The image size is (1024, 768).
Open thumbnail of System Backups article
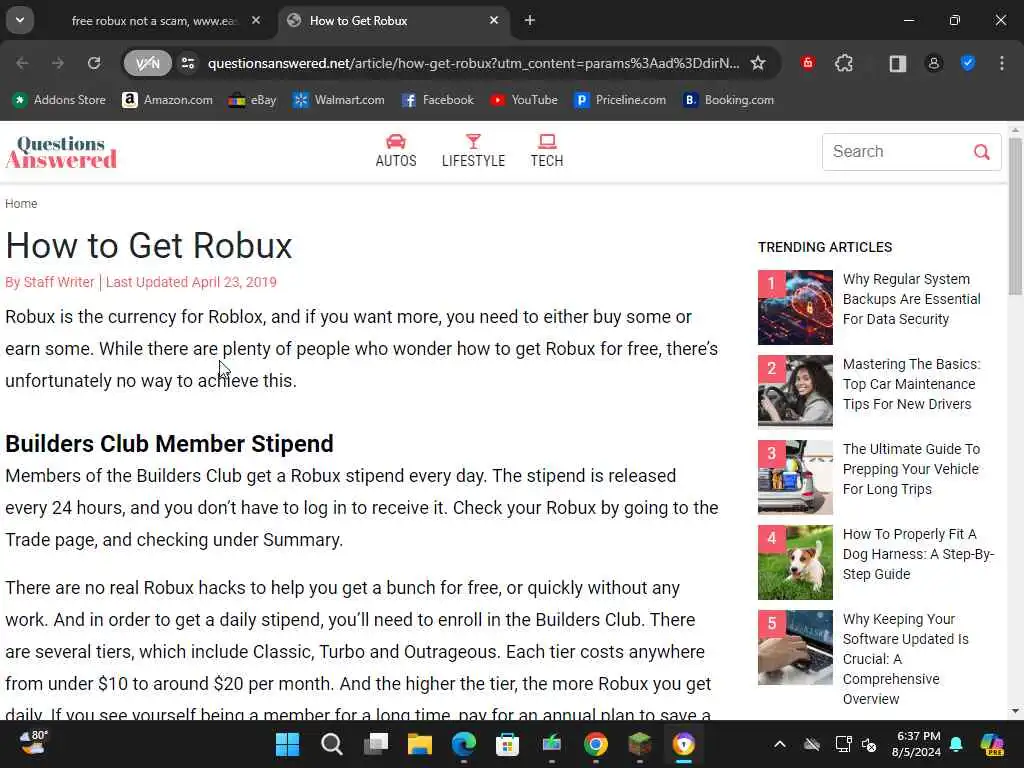coord(795,308)
